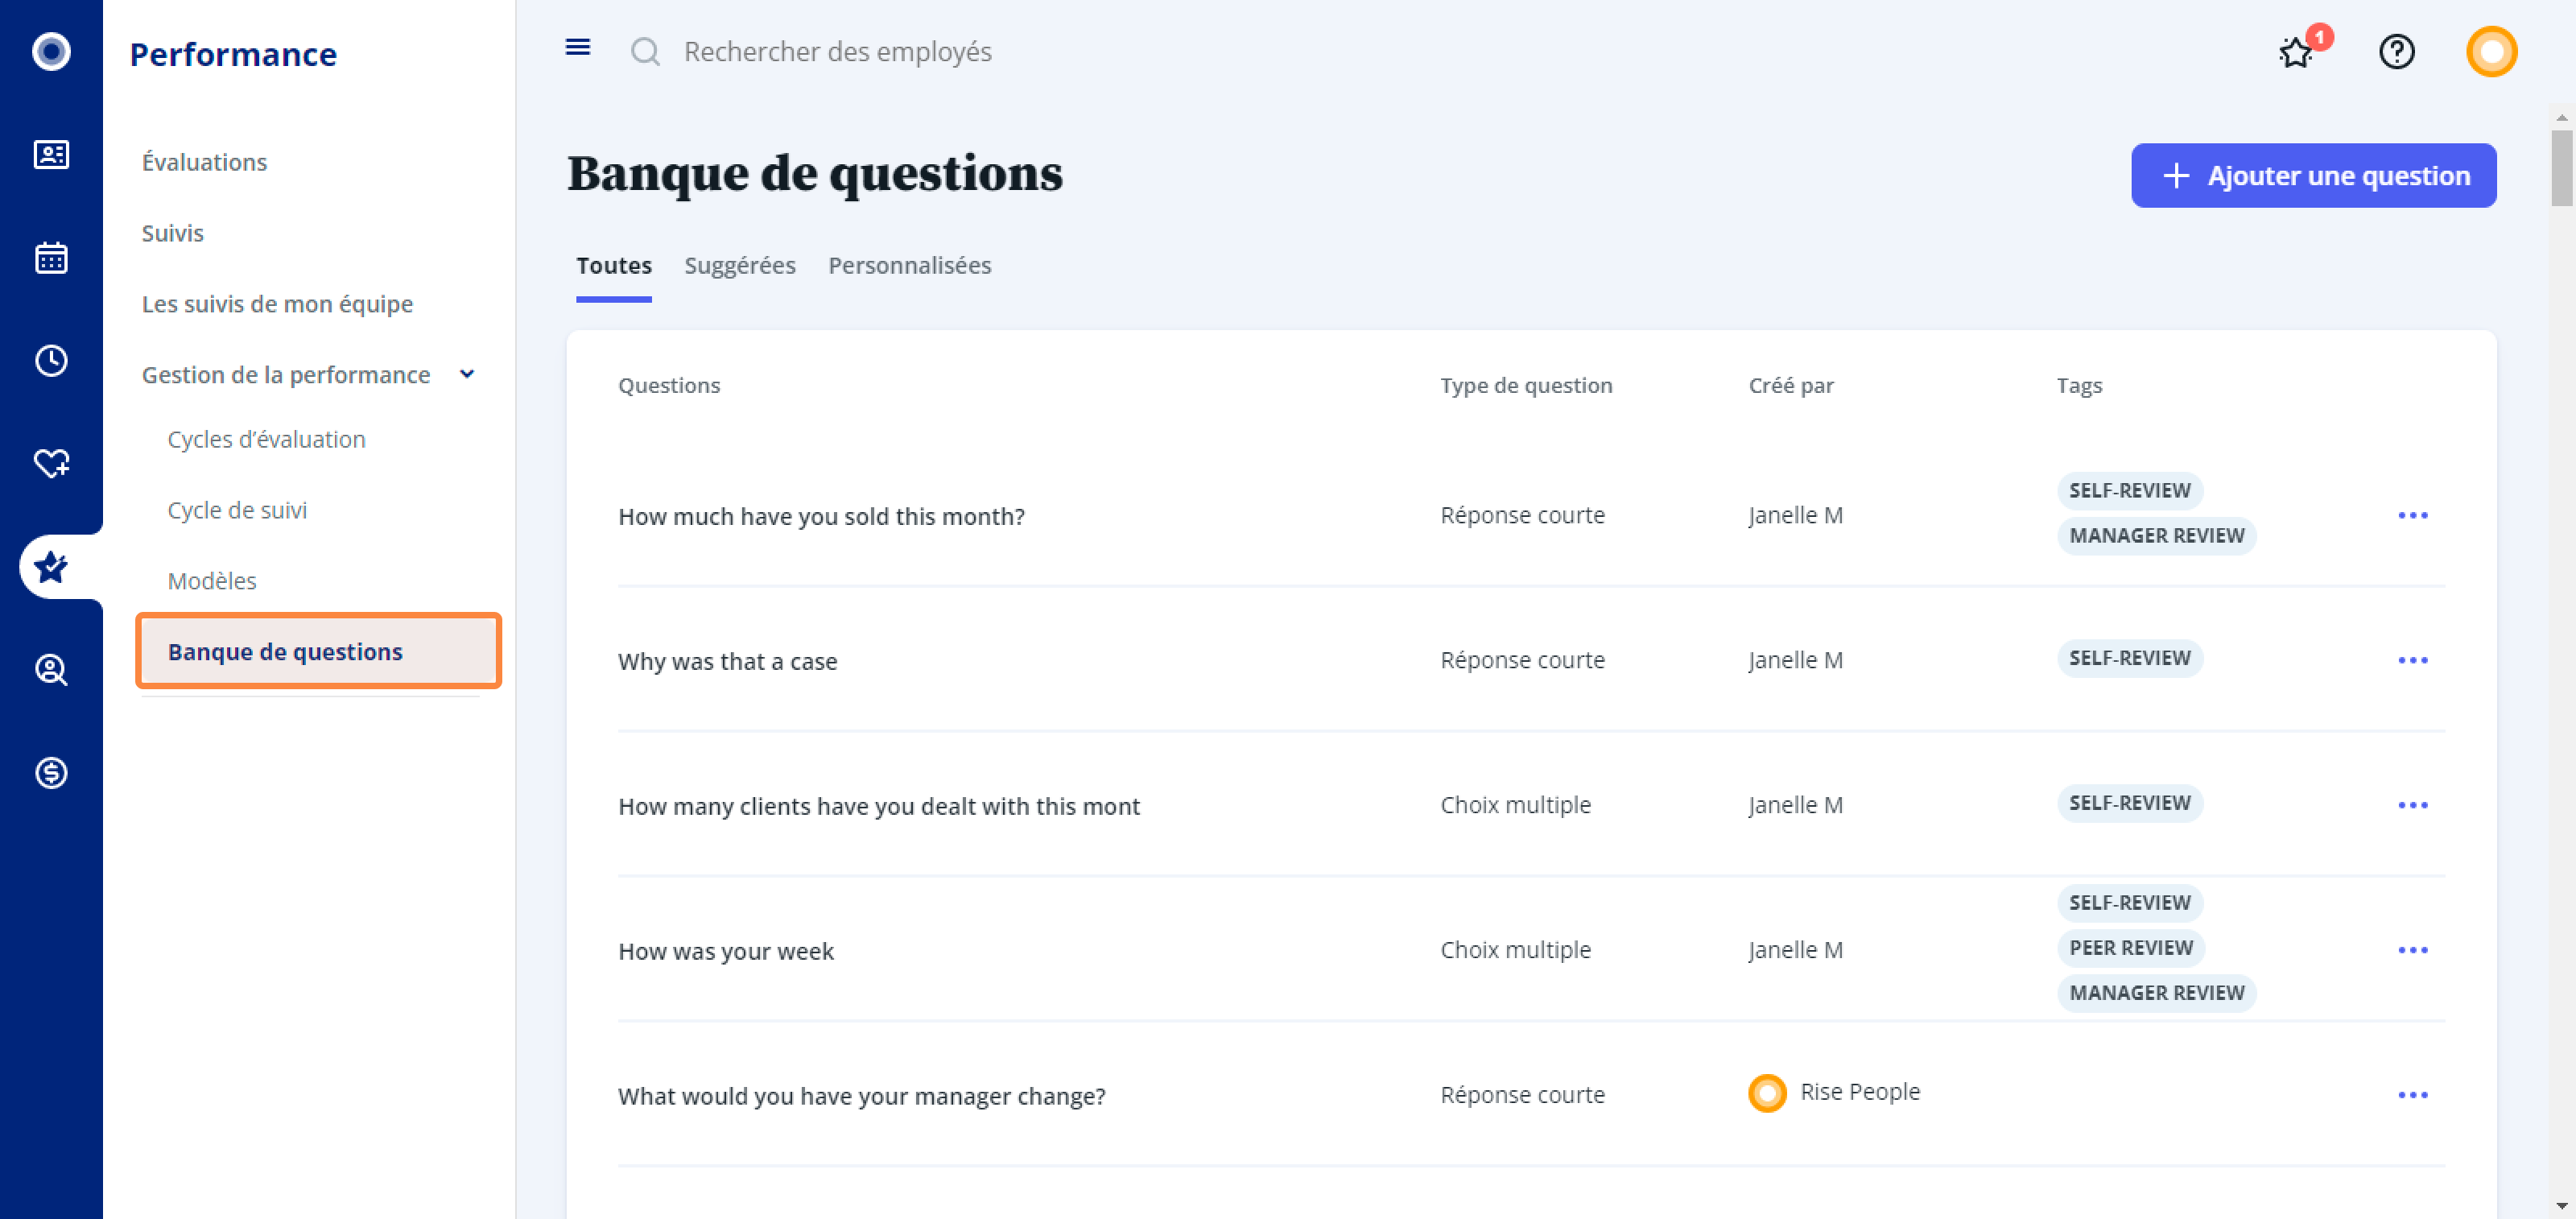Toggle the hamburger menu icon

coord(578,47)
